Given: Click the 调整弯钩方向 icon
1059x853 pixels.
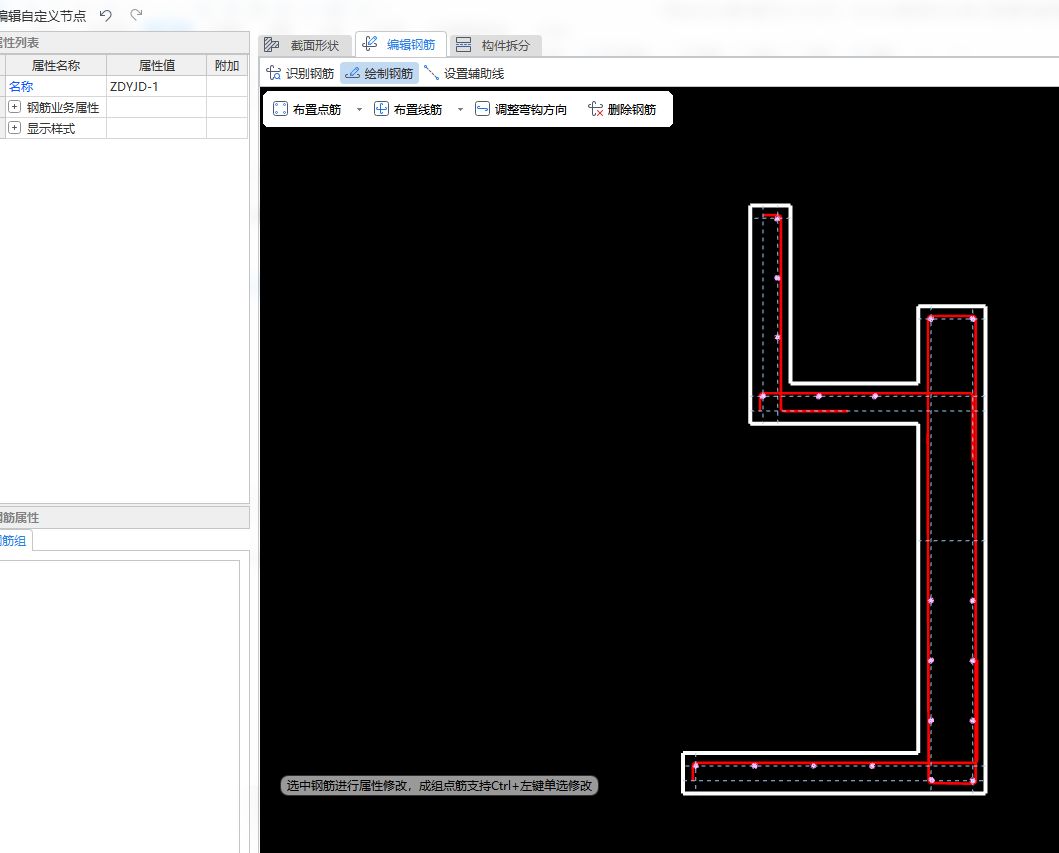Looking at the screenshot, I should (482, 109).
